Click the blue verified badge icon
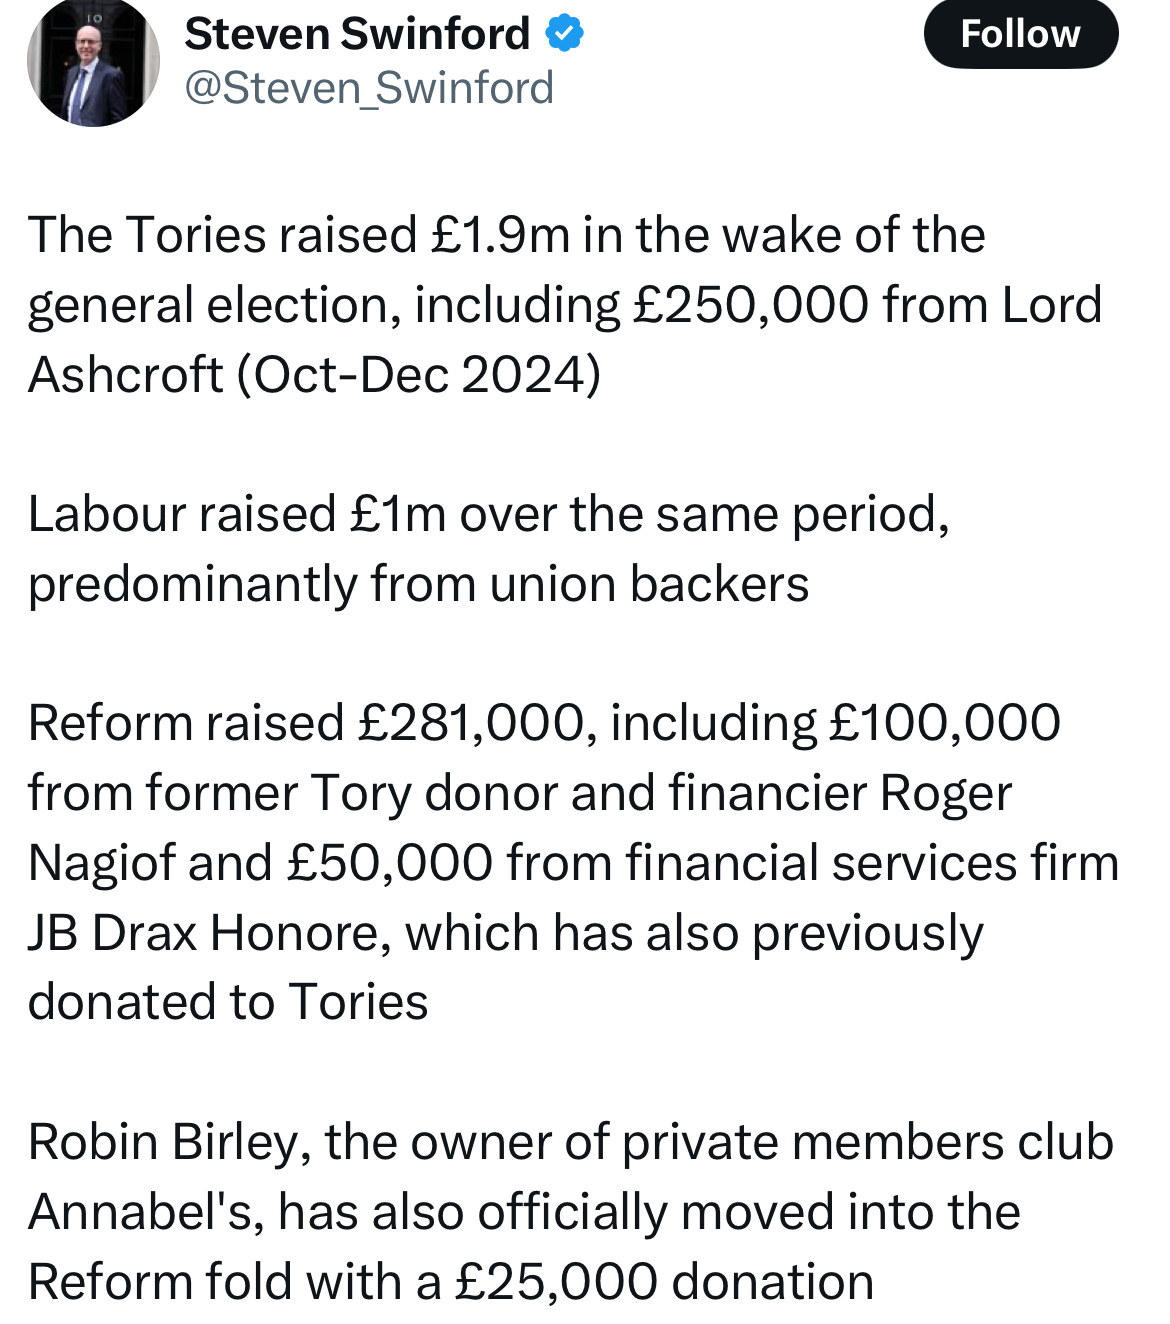 tap(565, 34)
